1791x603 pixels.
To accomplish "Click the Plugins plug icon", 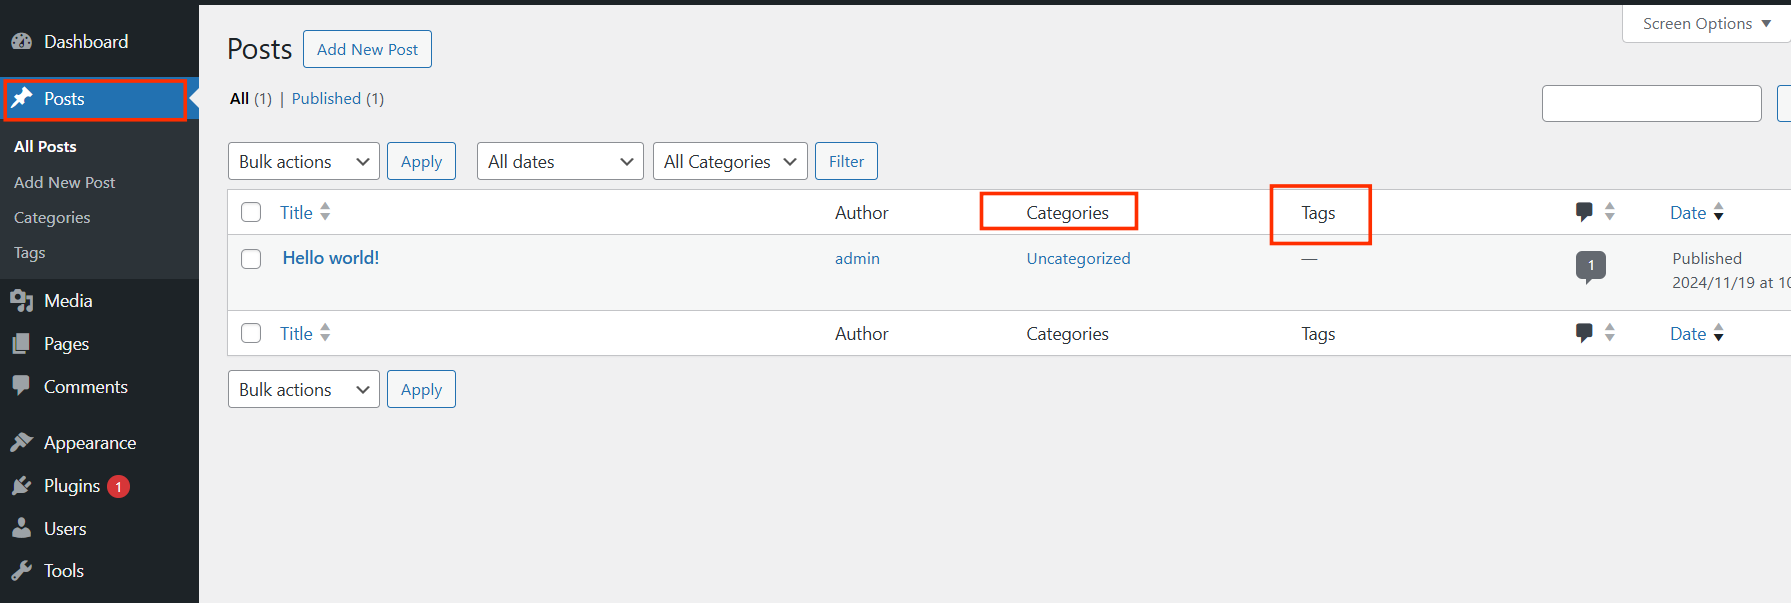I will click(21, 486).
